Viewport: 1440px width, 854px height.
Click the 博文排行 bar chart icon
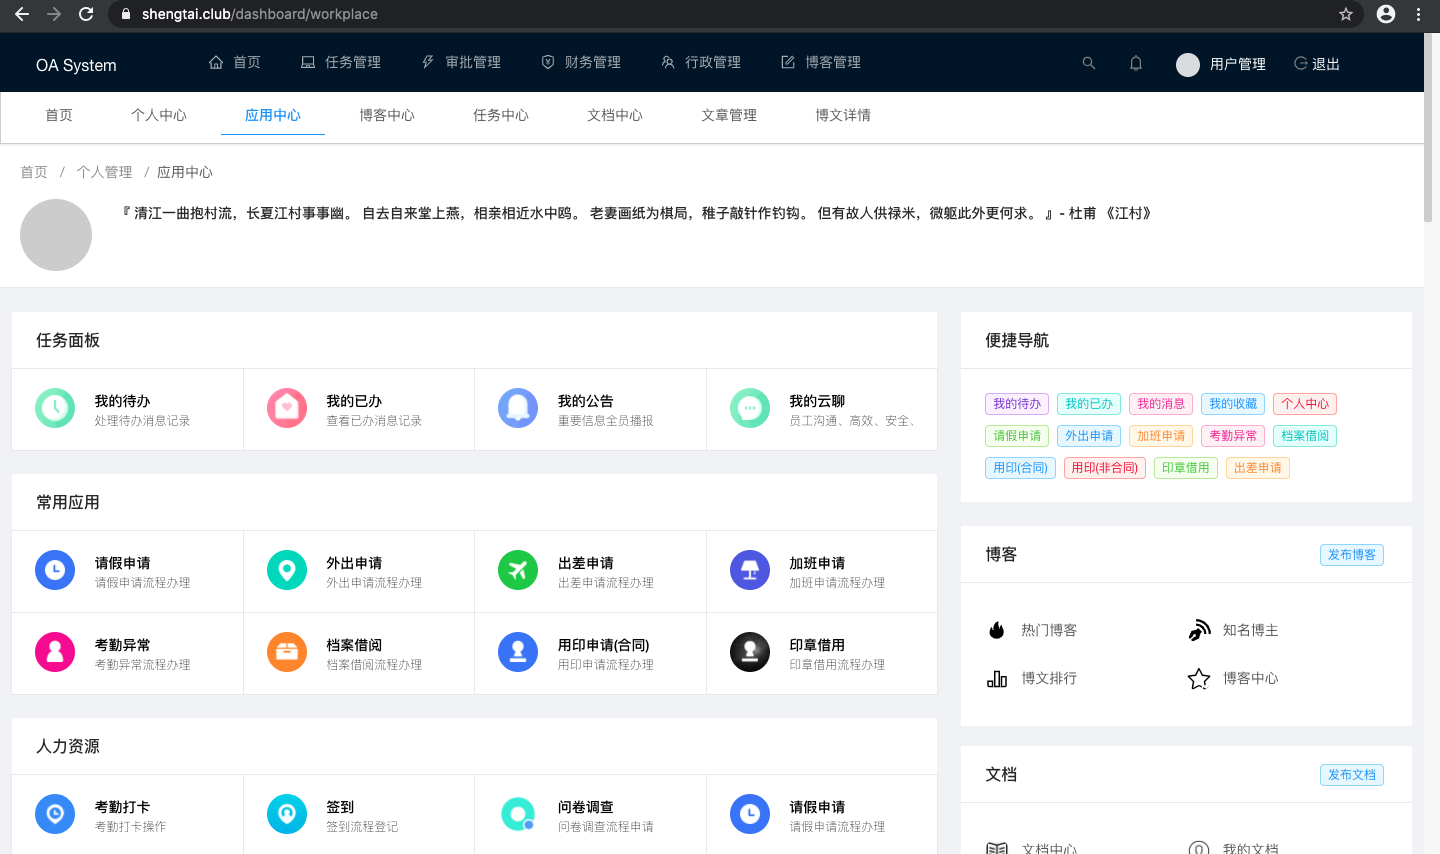pyautogui.click(x=997, y=678)
